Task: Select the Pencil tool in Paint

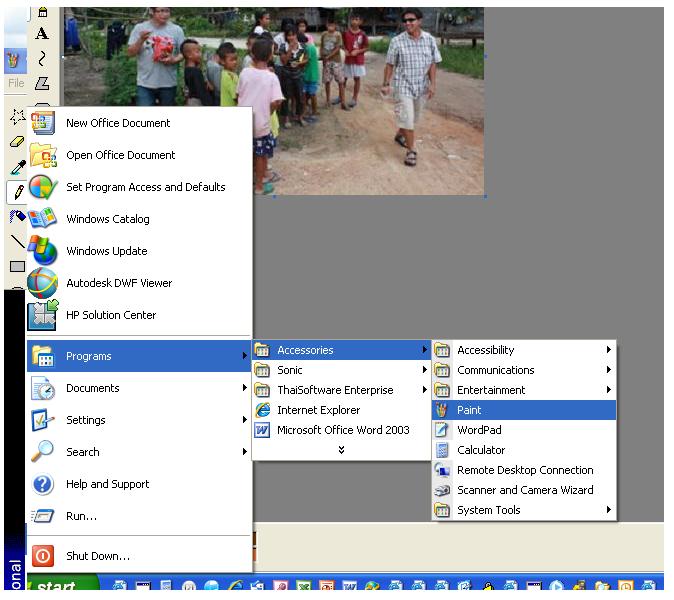Action: coord(17,191)
